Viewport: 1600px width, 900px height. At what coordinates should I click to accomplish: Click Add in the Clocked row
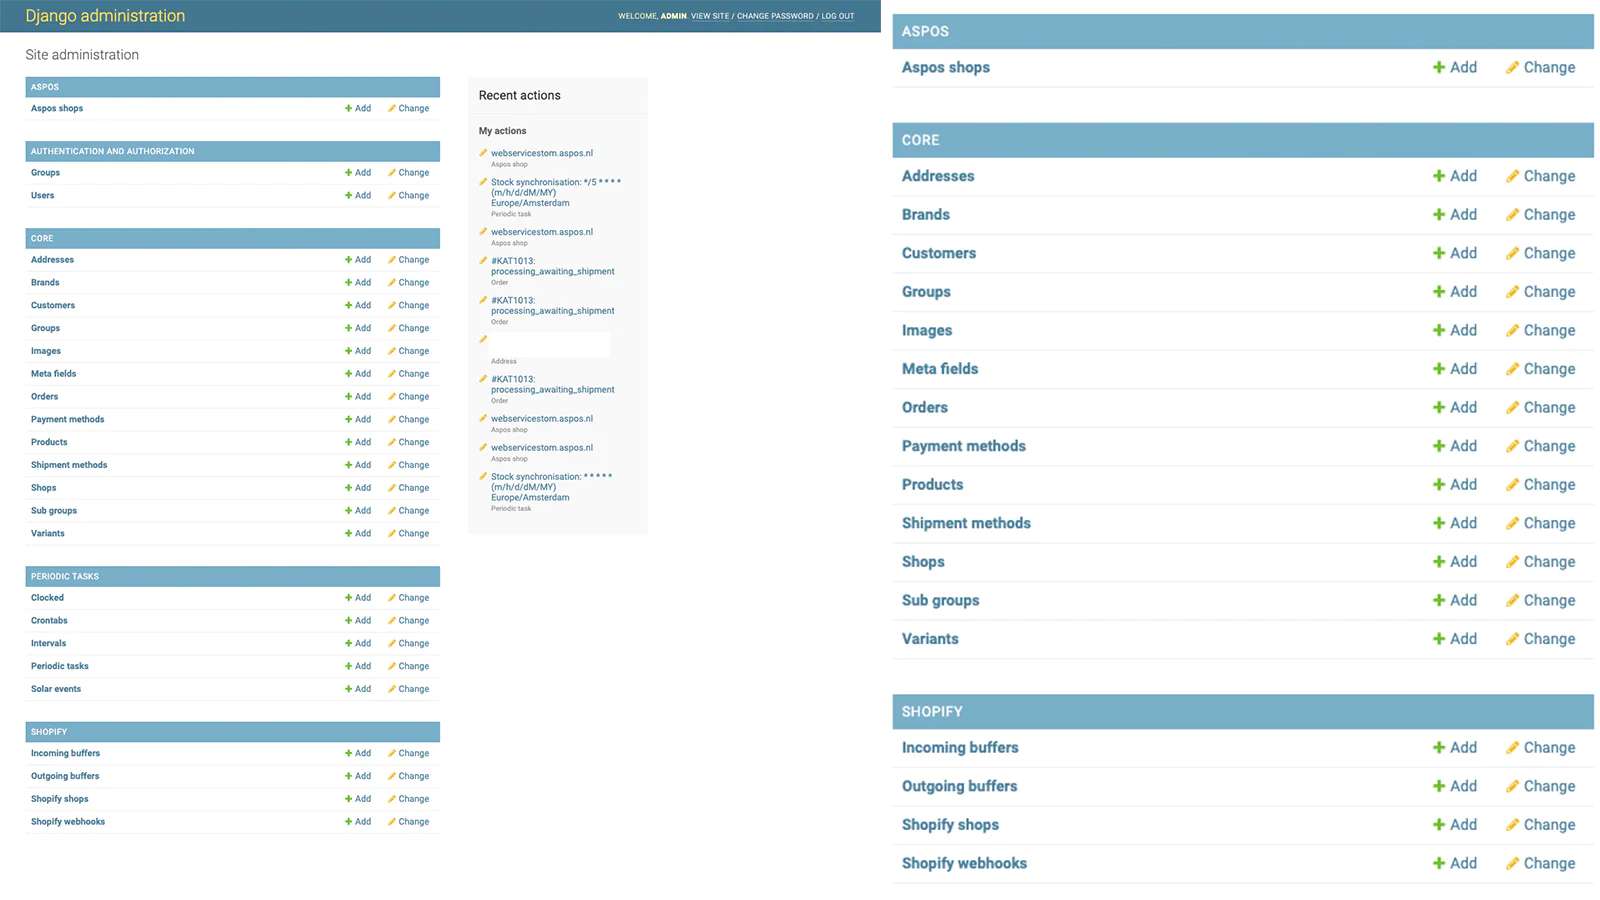point(362,598)
